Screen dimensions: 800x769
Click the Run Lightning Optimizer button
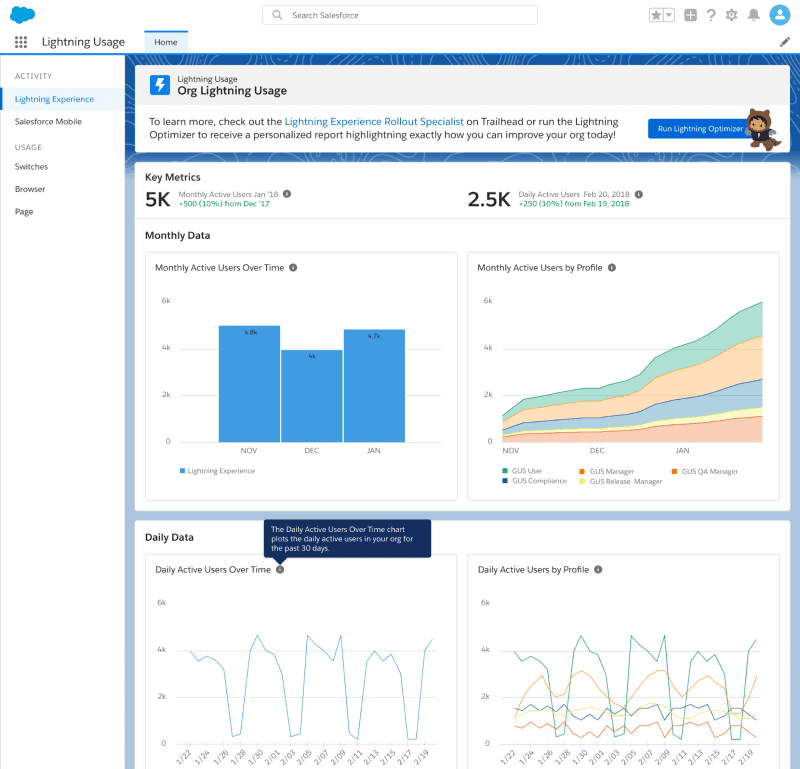click(x=700, y=129)
